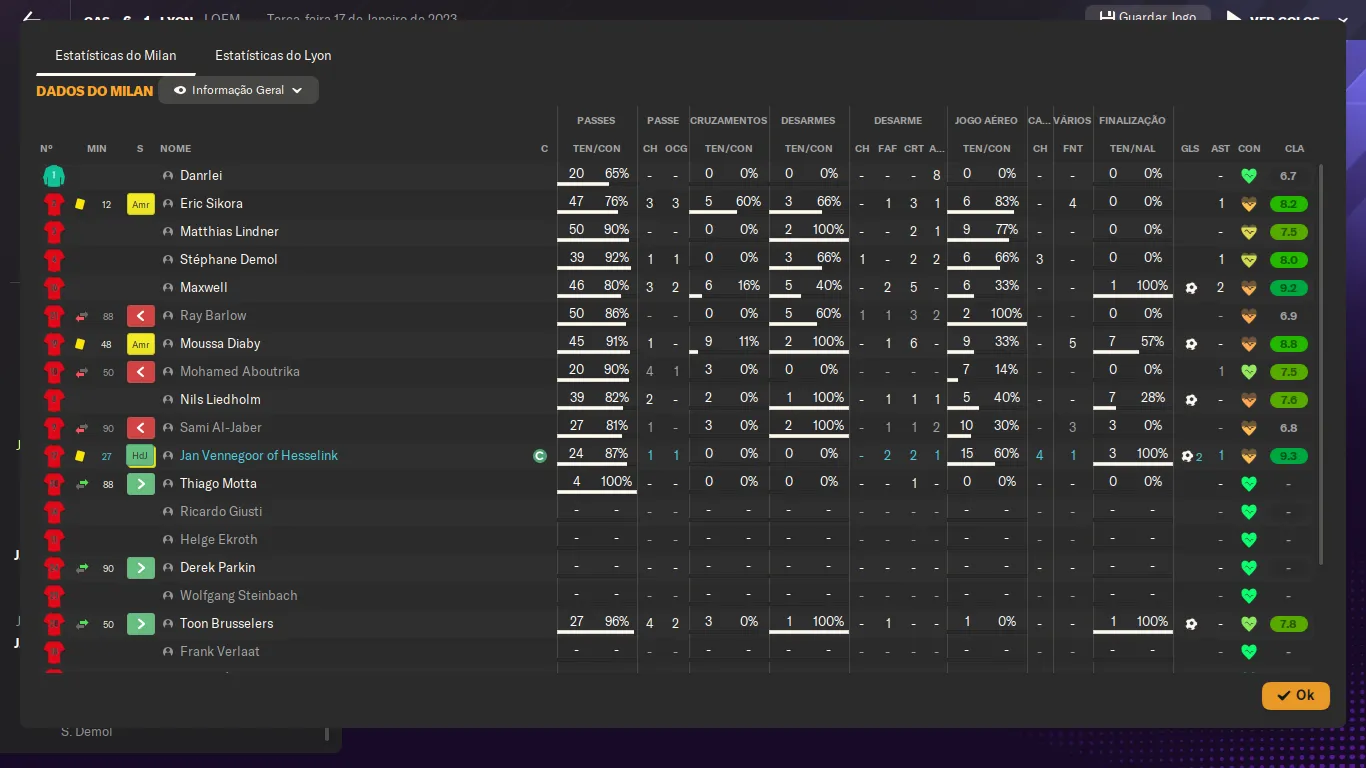Image resolution: width=1366 pixels, height=768 pixels.
Task: Click Eric Sikora's 8.2 rating badge
Action: point(1288,204)
